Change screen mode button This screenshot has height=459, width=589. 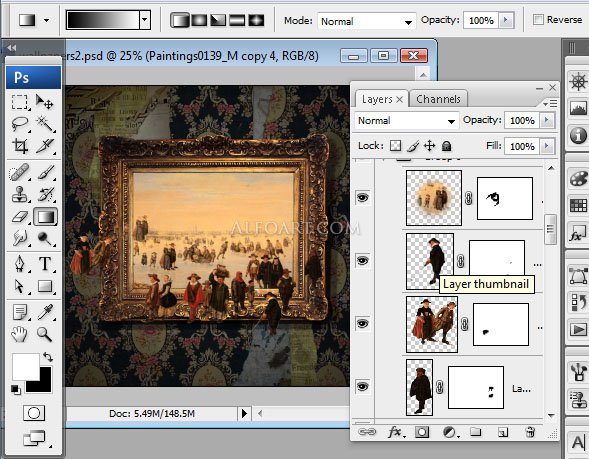[x=34, y=438]
